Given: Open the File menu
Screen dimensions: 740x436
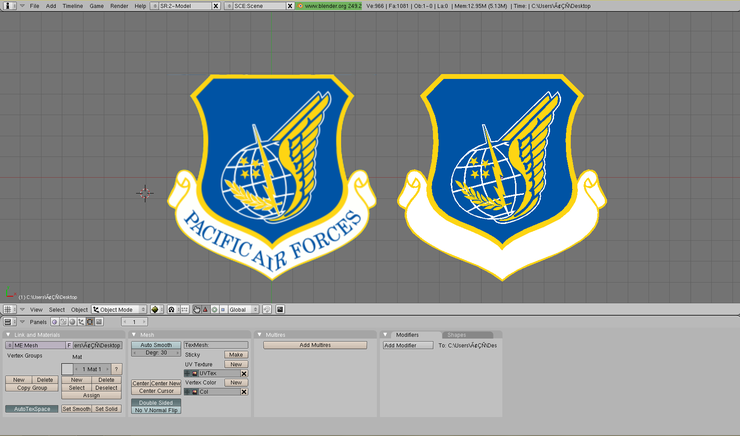Looking at the screenshot, I should pos(34,6).
